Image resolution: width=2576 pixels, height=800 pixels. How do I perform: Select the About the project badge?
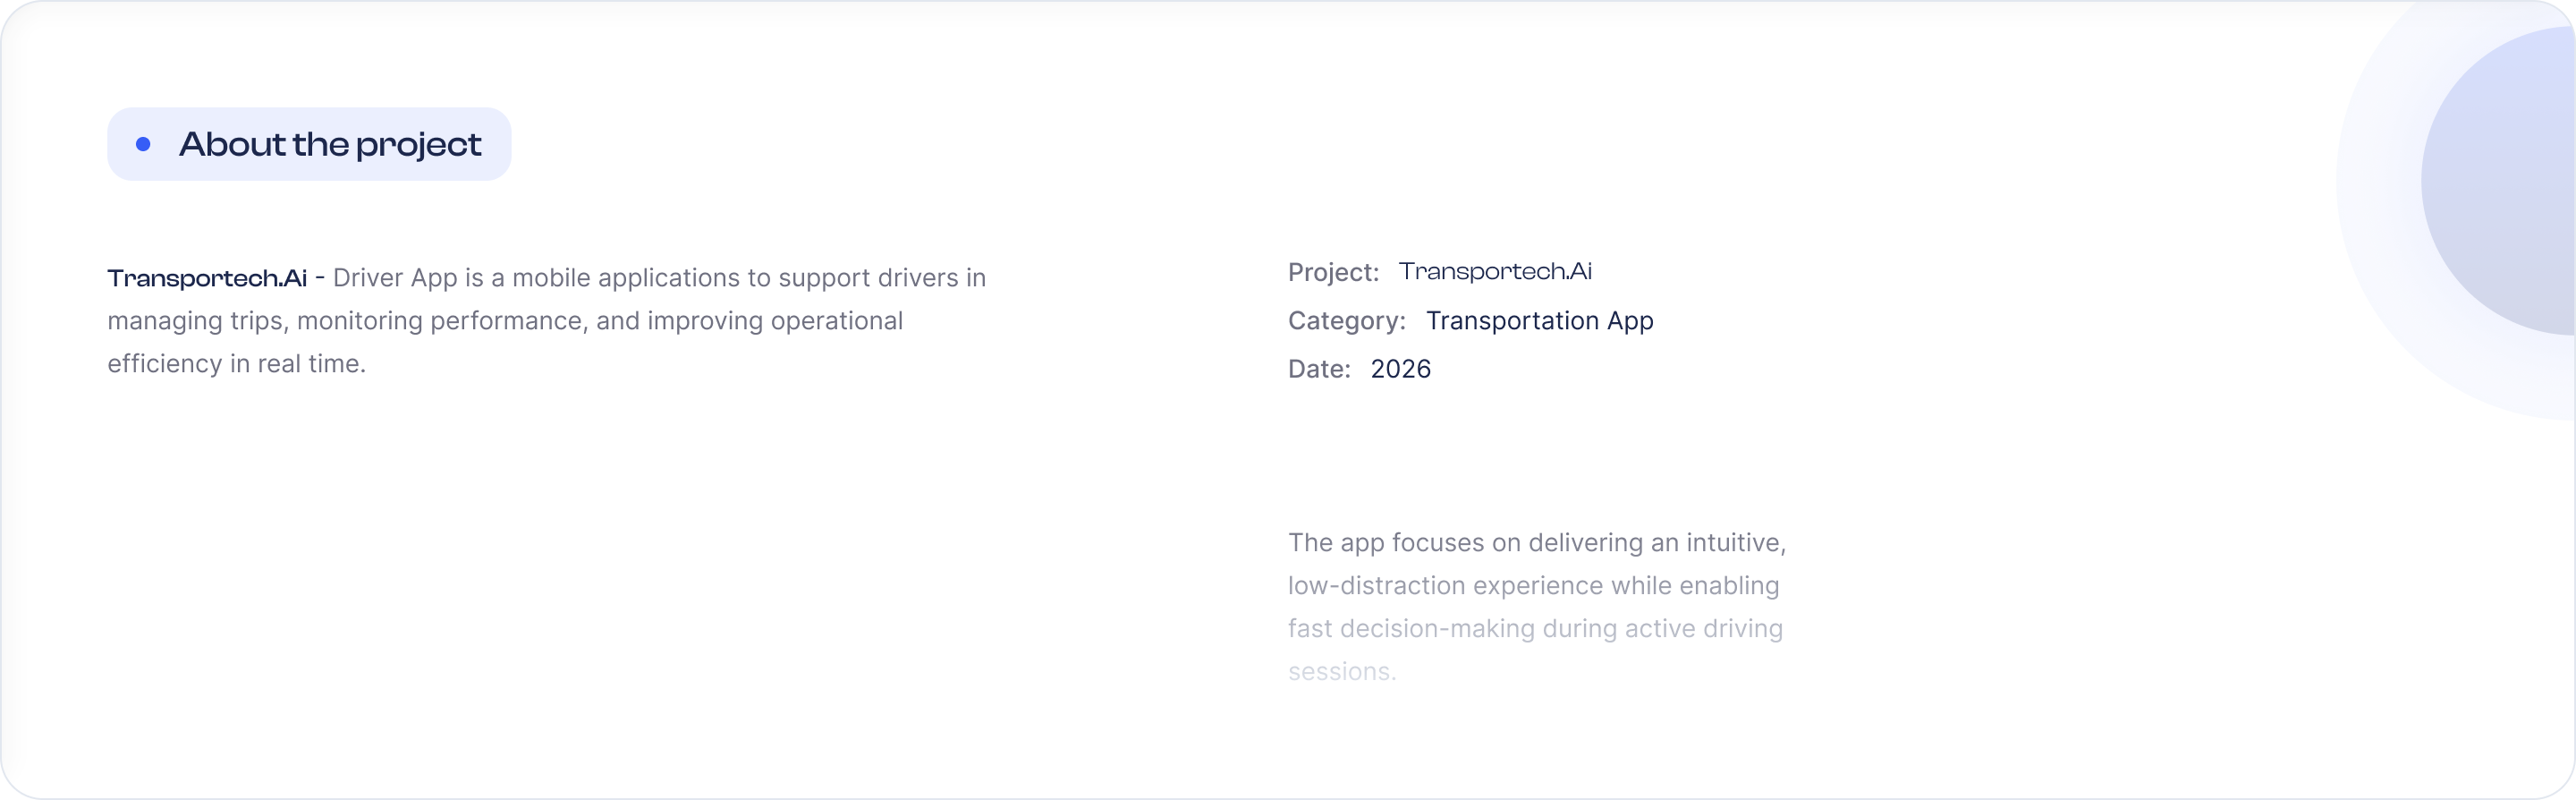pyautogui.click(x=309, y=144)
